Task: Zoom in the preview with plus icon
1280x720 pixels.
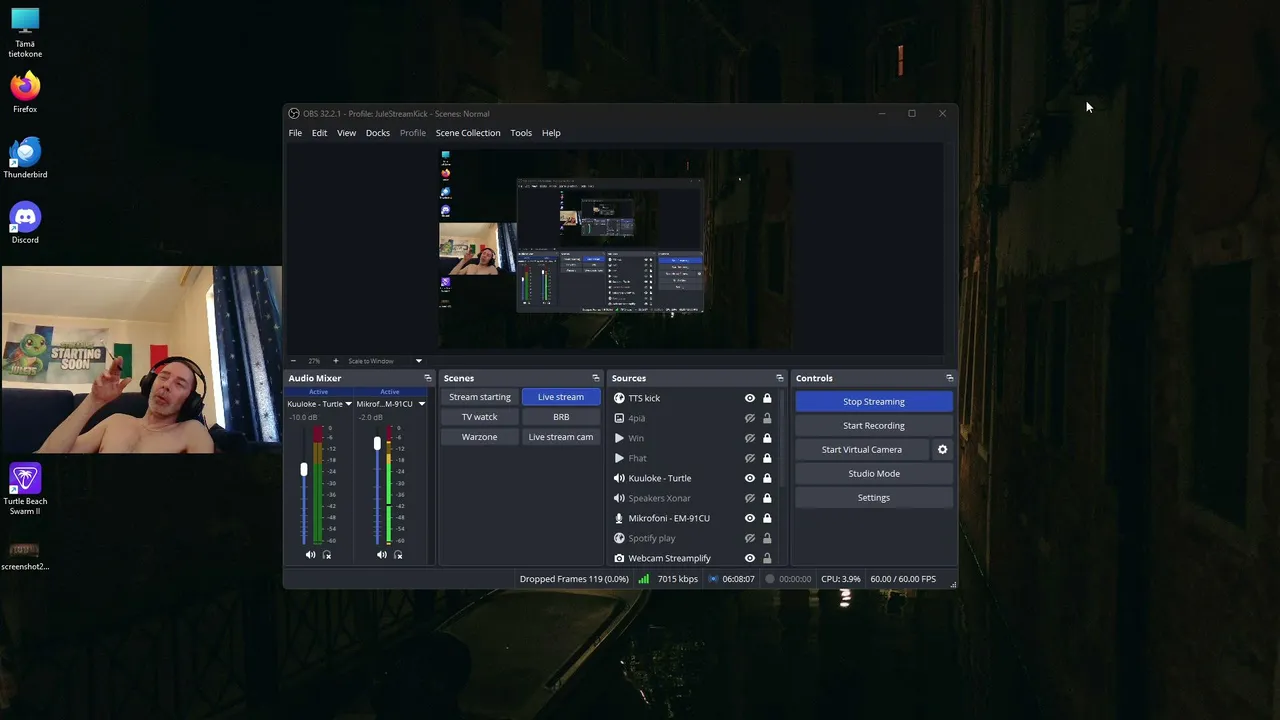Action: click(x=335, y=361)
